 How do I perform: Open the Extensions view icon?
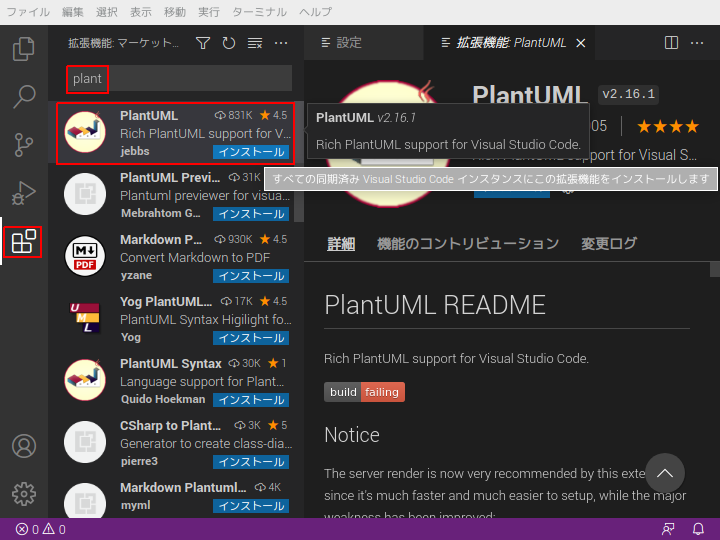click(24, 242)
